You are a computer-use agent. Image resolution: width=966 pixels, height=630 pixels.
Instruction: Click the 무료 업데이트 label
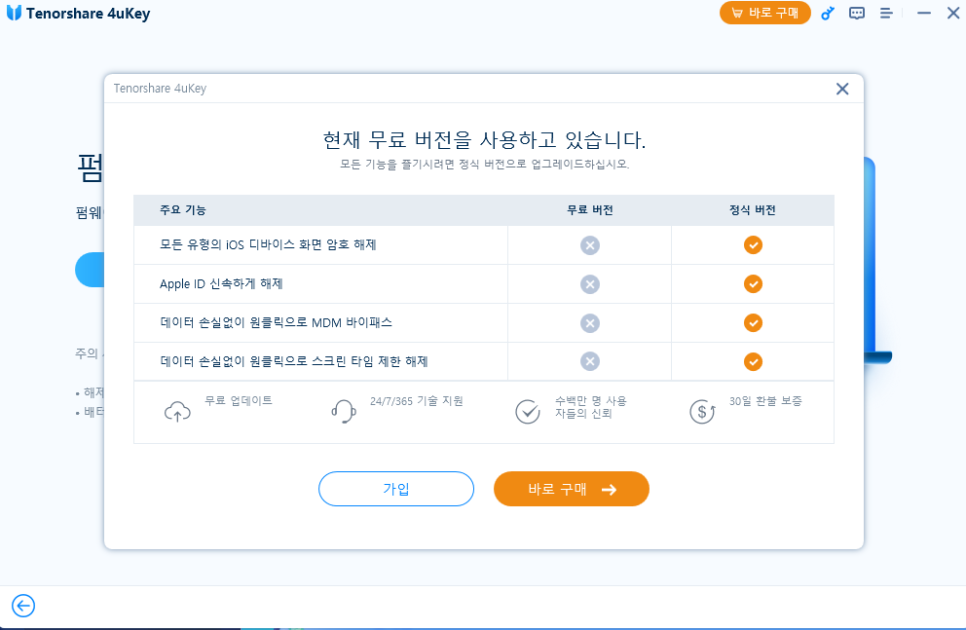coord(238,401)
